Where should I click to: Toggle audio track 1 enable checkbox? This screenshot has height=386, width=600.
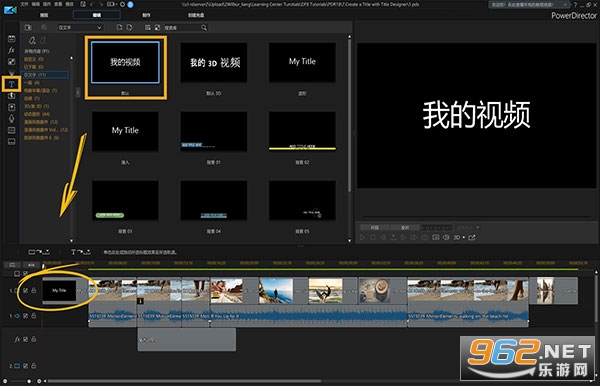(25, 316)
